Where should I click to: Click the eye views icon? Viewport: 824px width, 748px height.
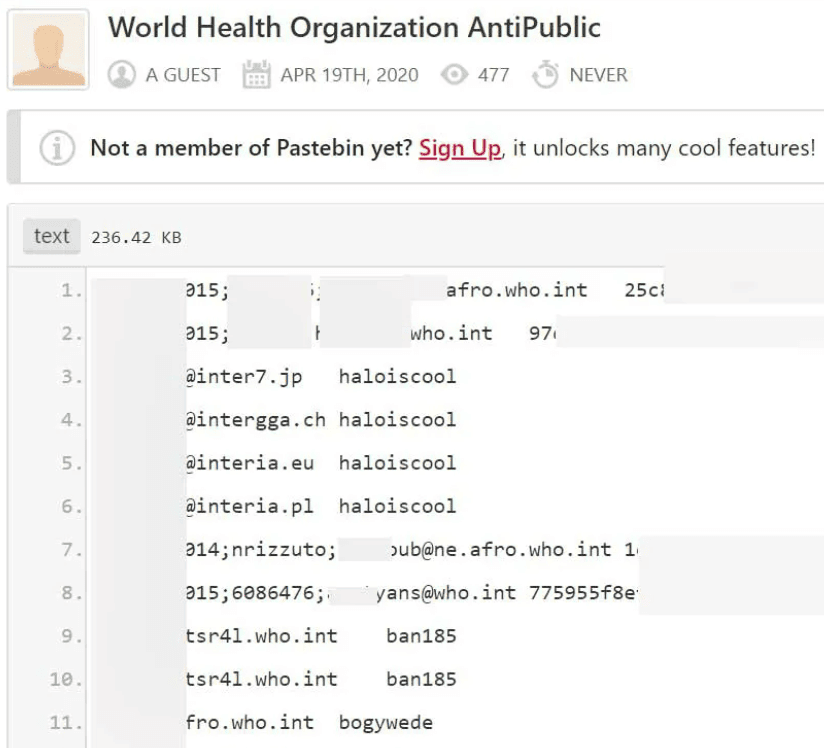point(455,75)
